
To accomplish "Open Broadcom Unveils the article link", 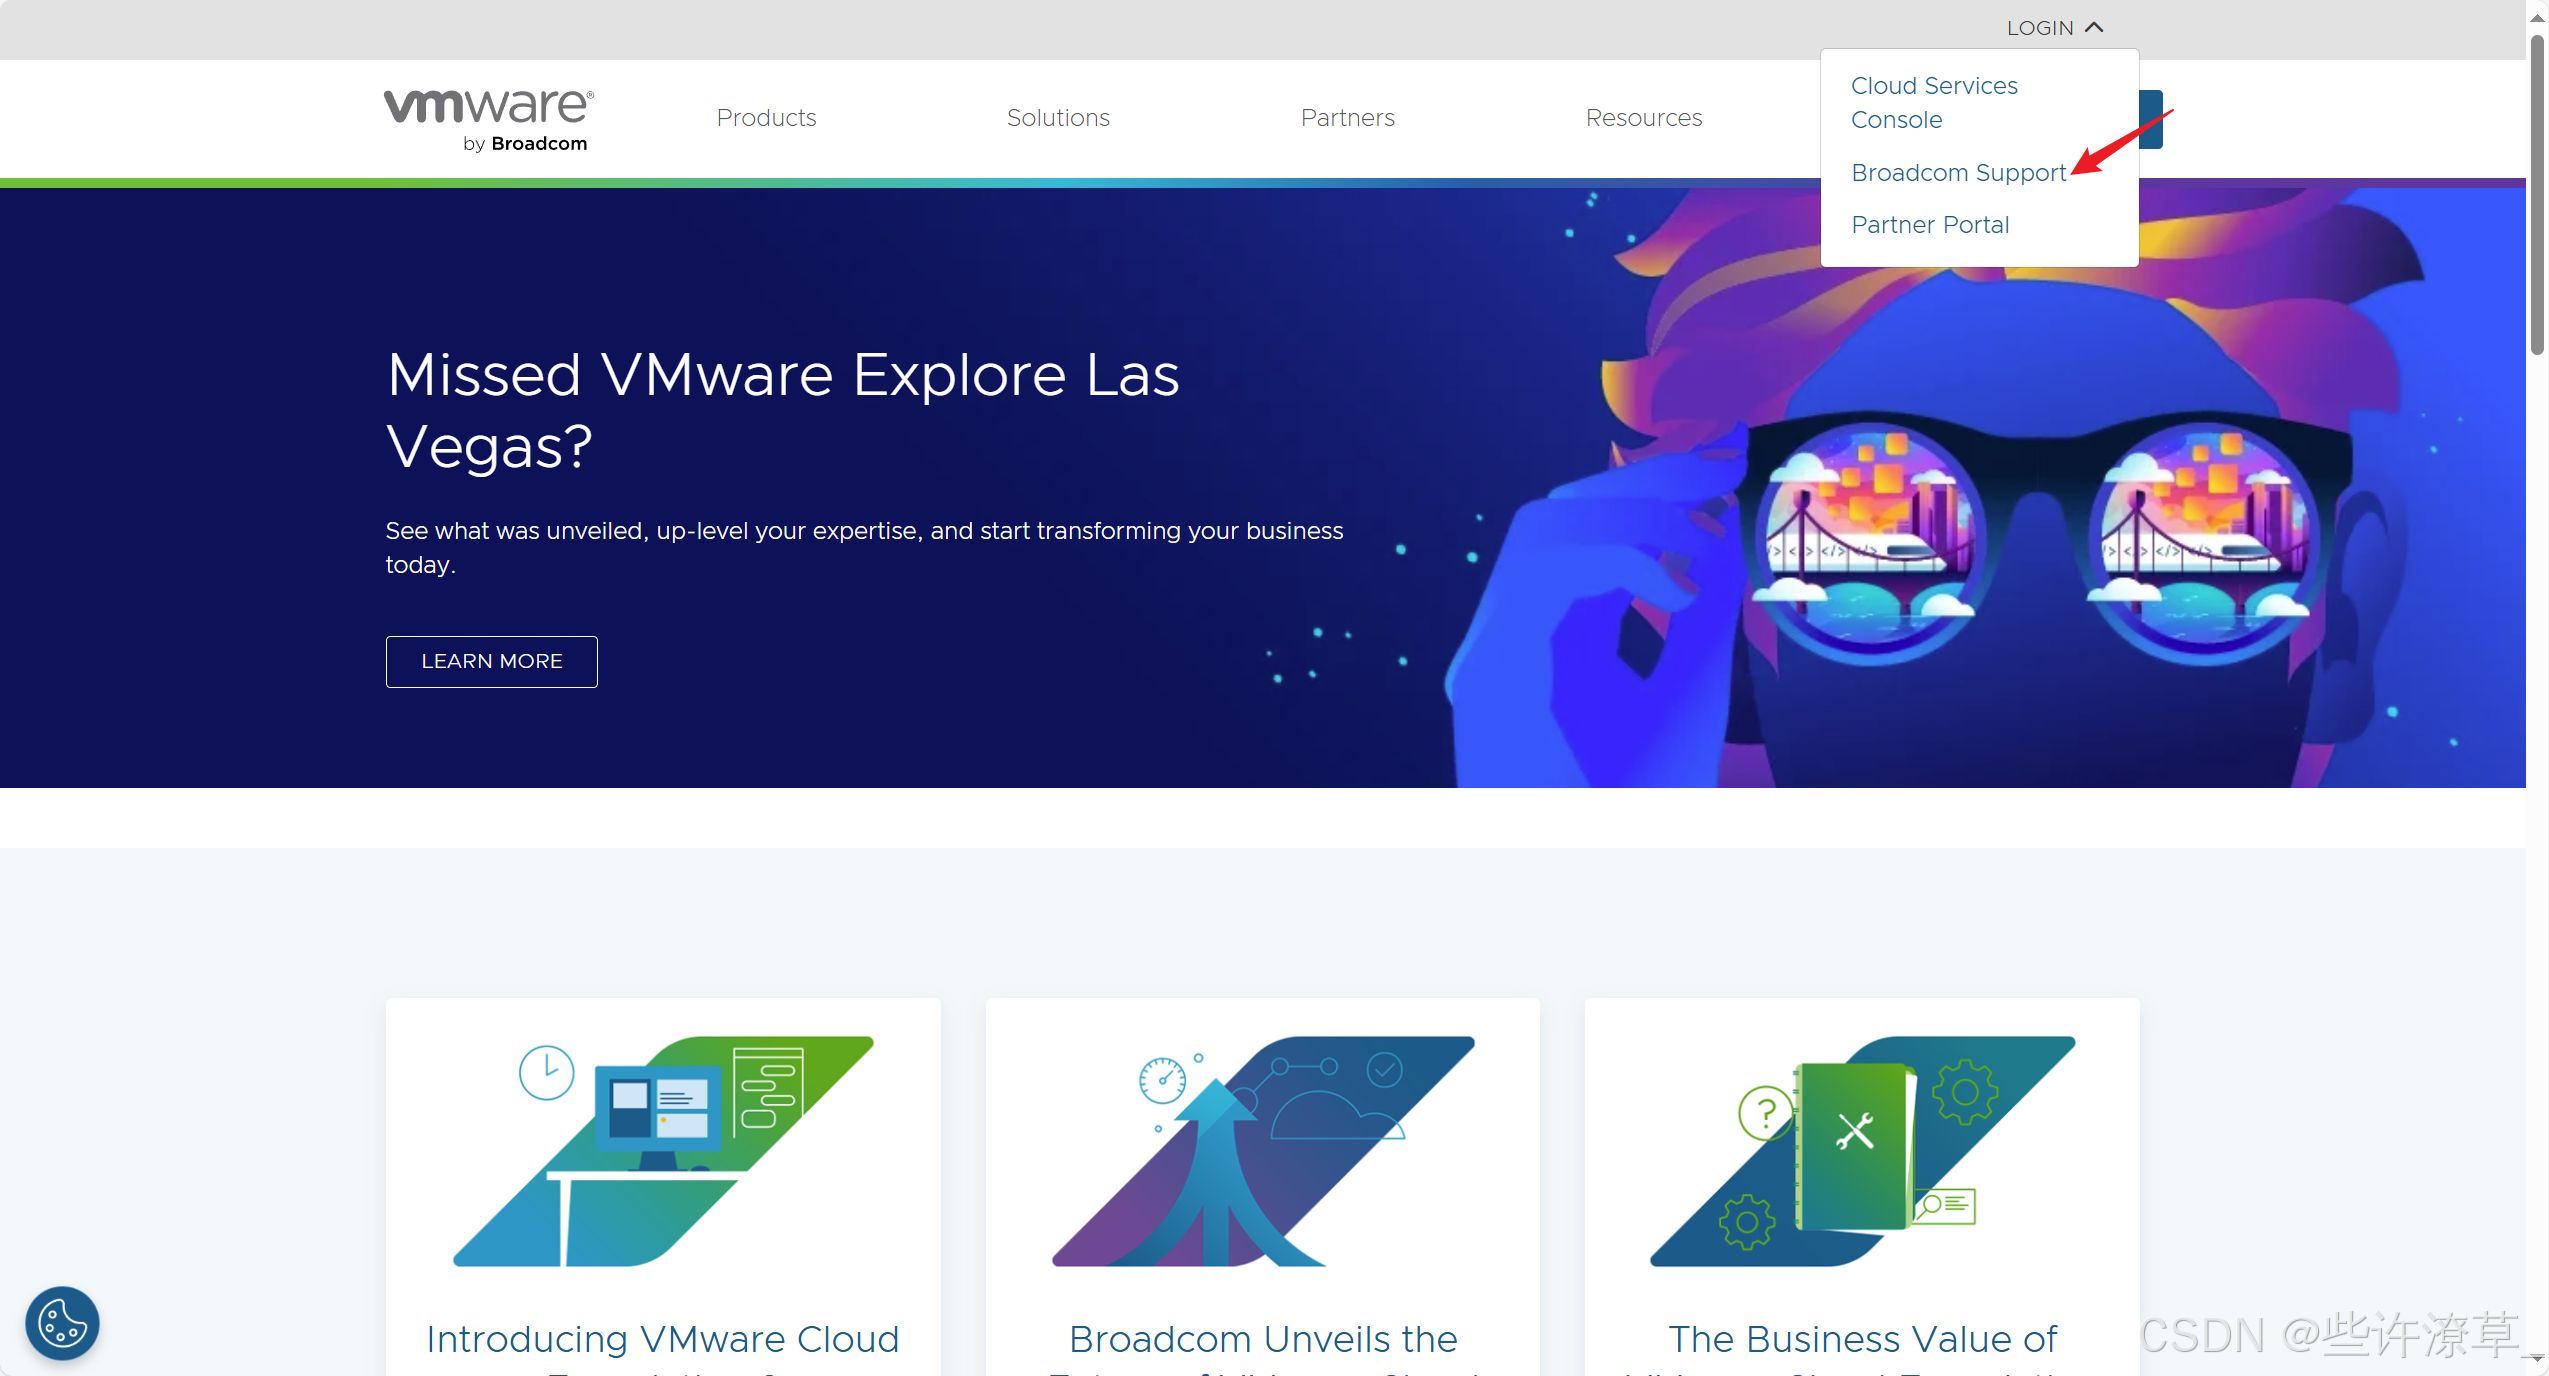I will tap(1262, 1339).
